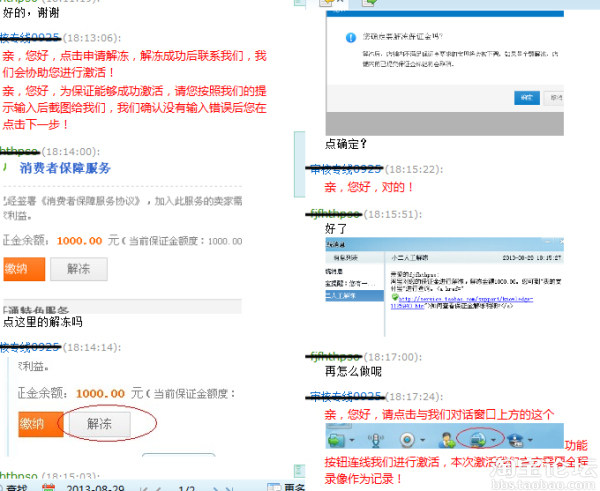Open the calendar icon beside the date
Viewport: 600px width, 491px height.
[x=48, y=488]
